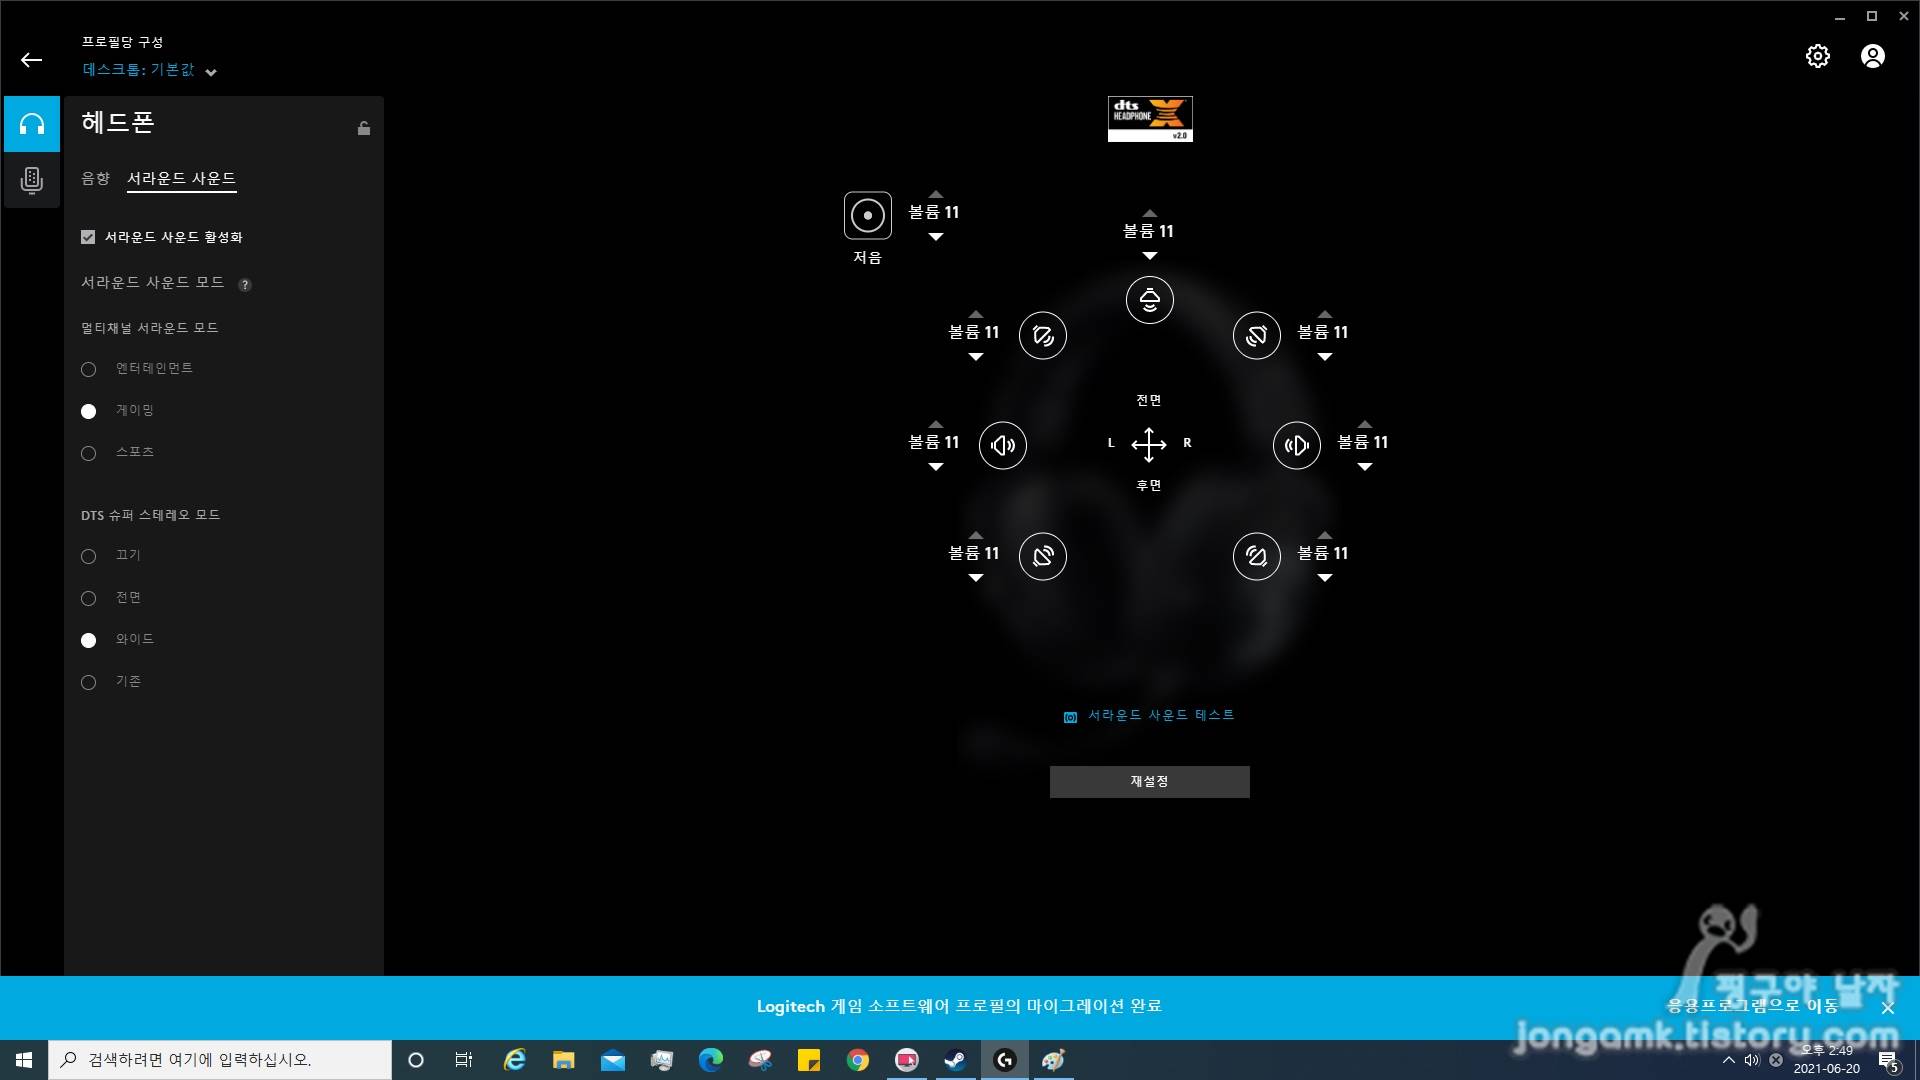The image size is (1920, 1080).
Task: Select 엔터테인먼트 surround mode
Action: pos(89,369)
